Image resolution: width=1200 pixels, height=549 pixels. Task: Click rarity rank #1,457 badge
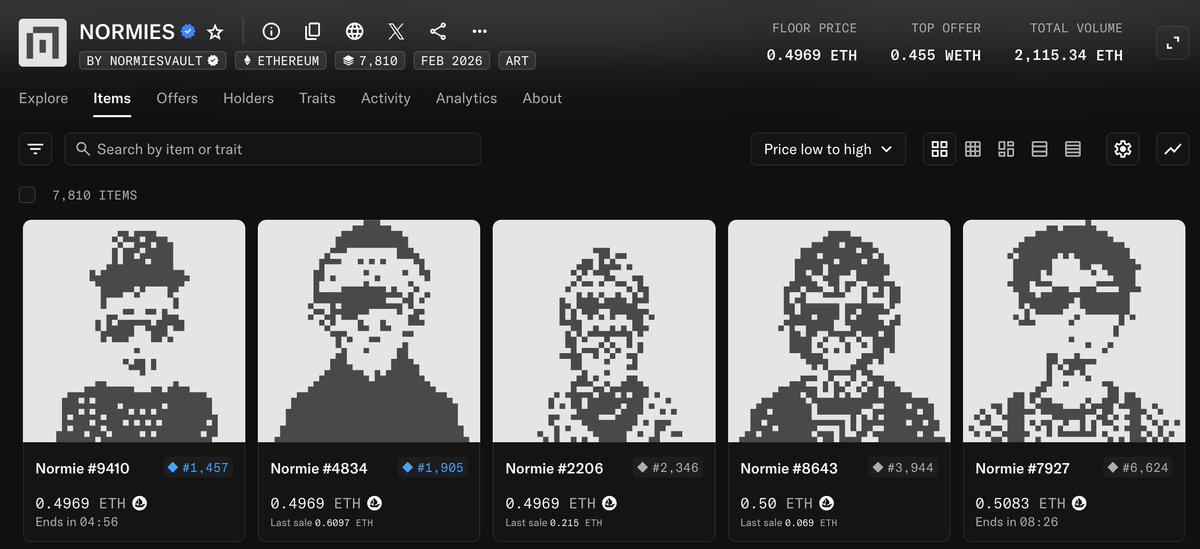[198, 468]
